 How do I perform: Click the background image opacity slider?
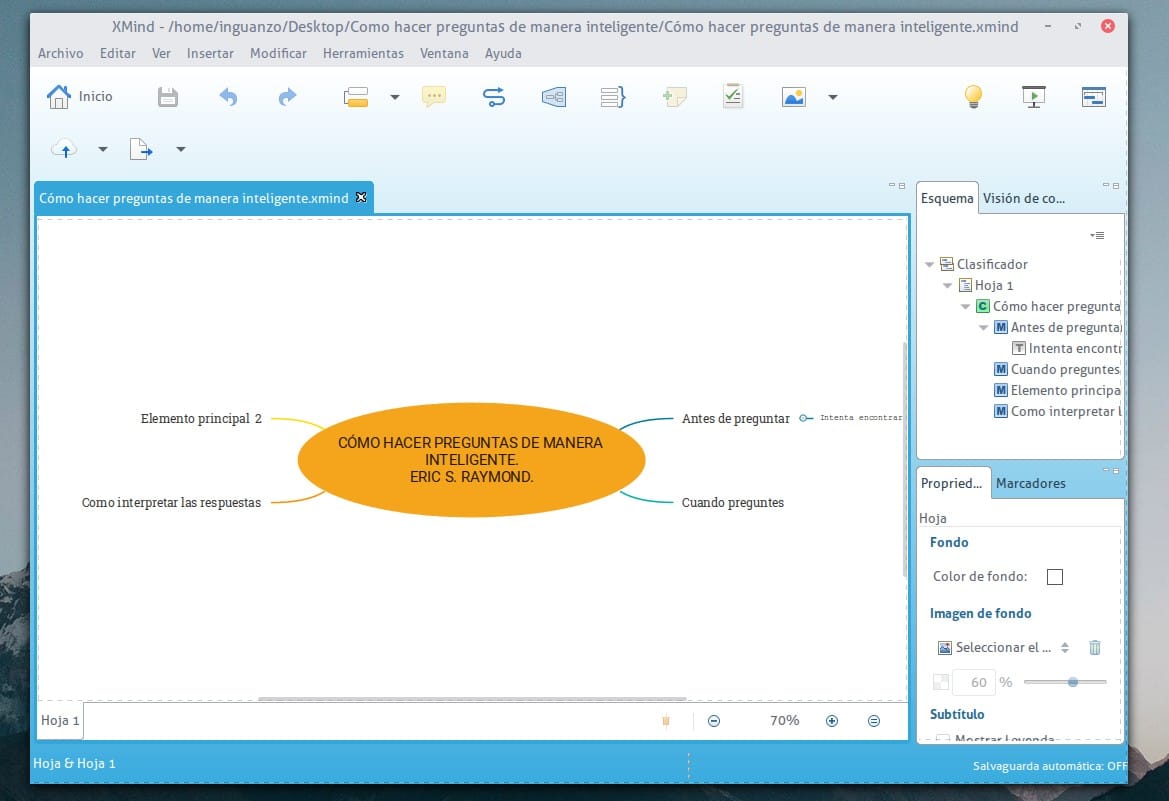(1065, 682)
